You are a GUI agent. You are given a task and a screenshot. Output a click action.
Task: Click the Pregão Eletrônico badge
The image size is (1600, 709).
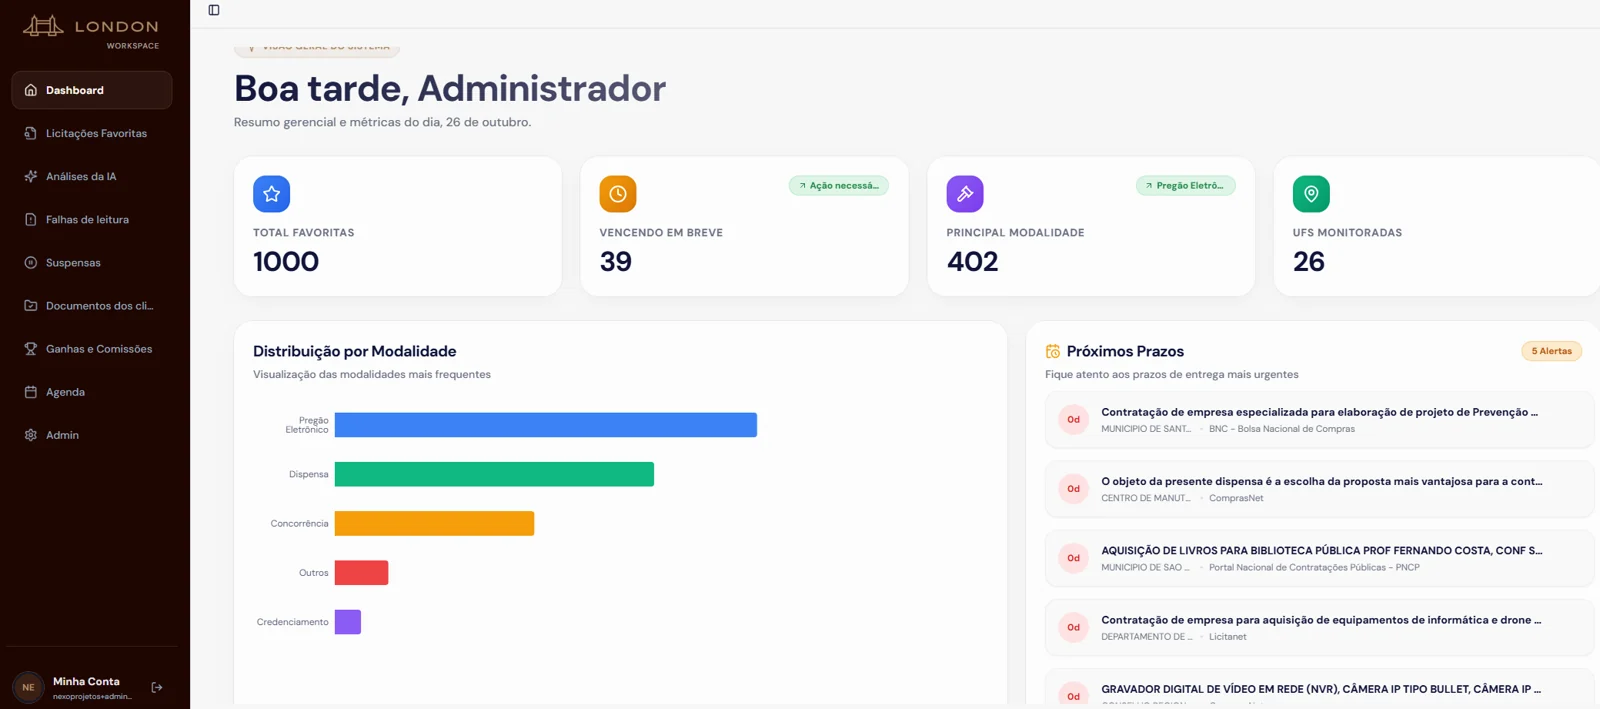click(1186, 185)
